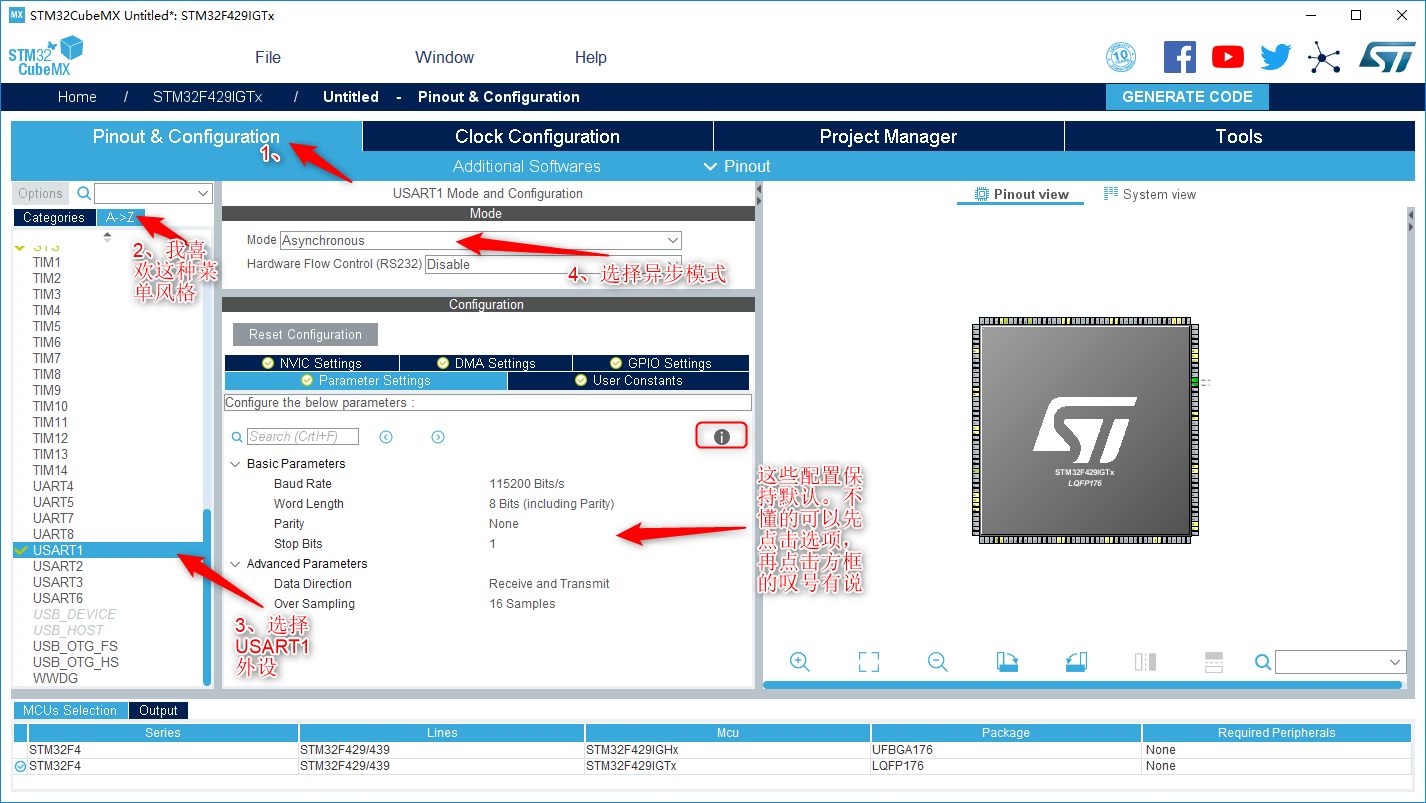Rotate the chip view counterclockwise
Viewport: 1426px width, 803px height.
1075,662
